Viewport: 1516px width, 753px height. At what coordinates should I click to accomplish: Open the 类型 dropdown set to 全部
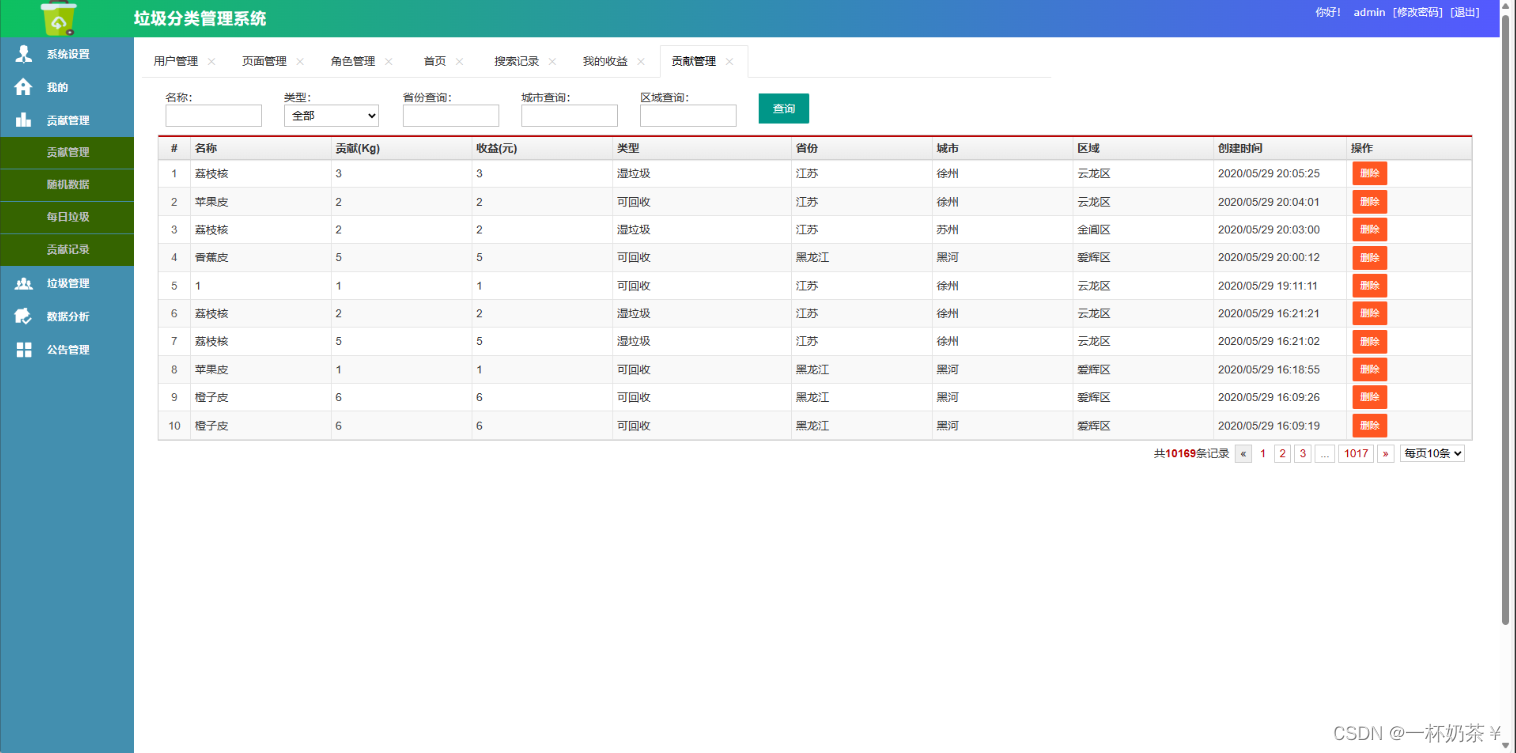pyautogui.click(x=331, y=116)
